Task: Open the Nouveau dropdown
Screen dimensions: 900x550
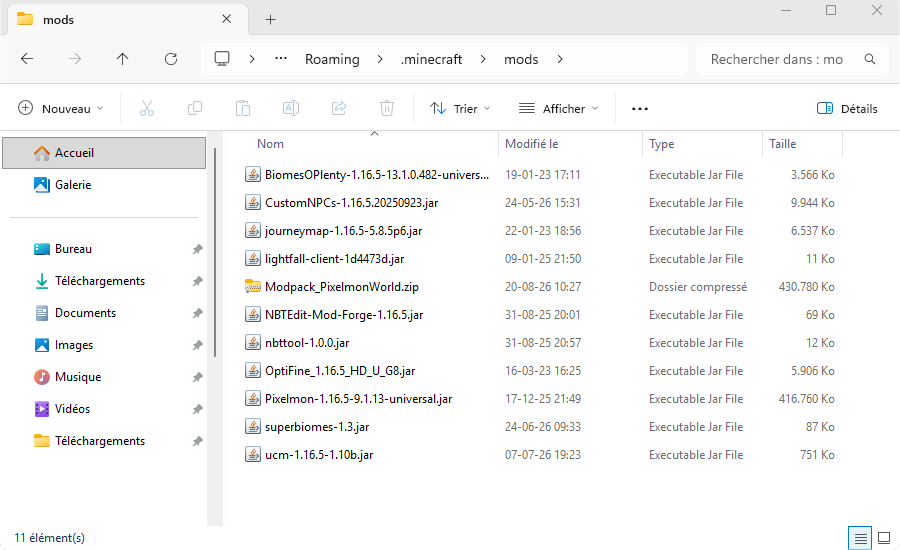Action: coord(60,109)
